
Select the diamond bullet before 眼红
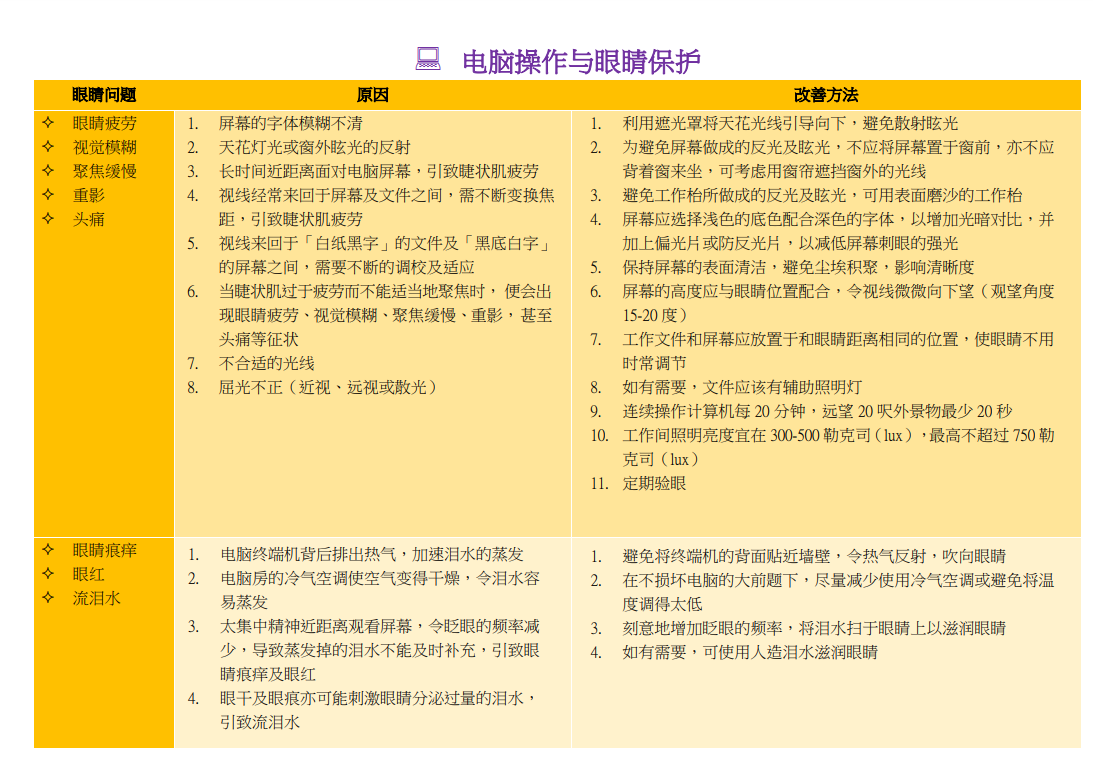point(48,574)
